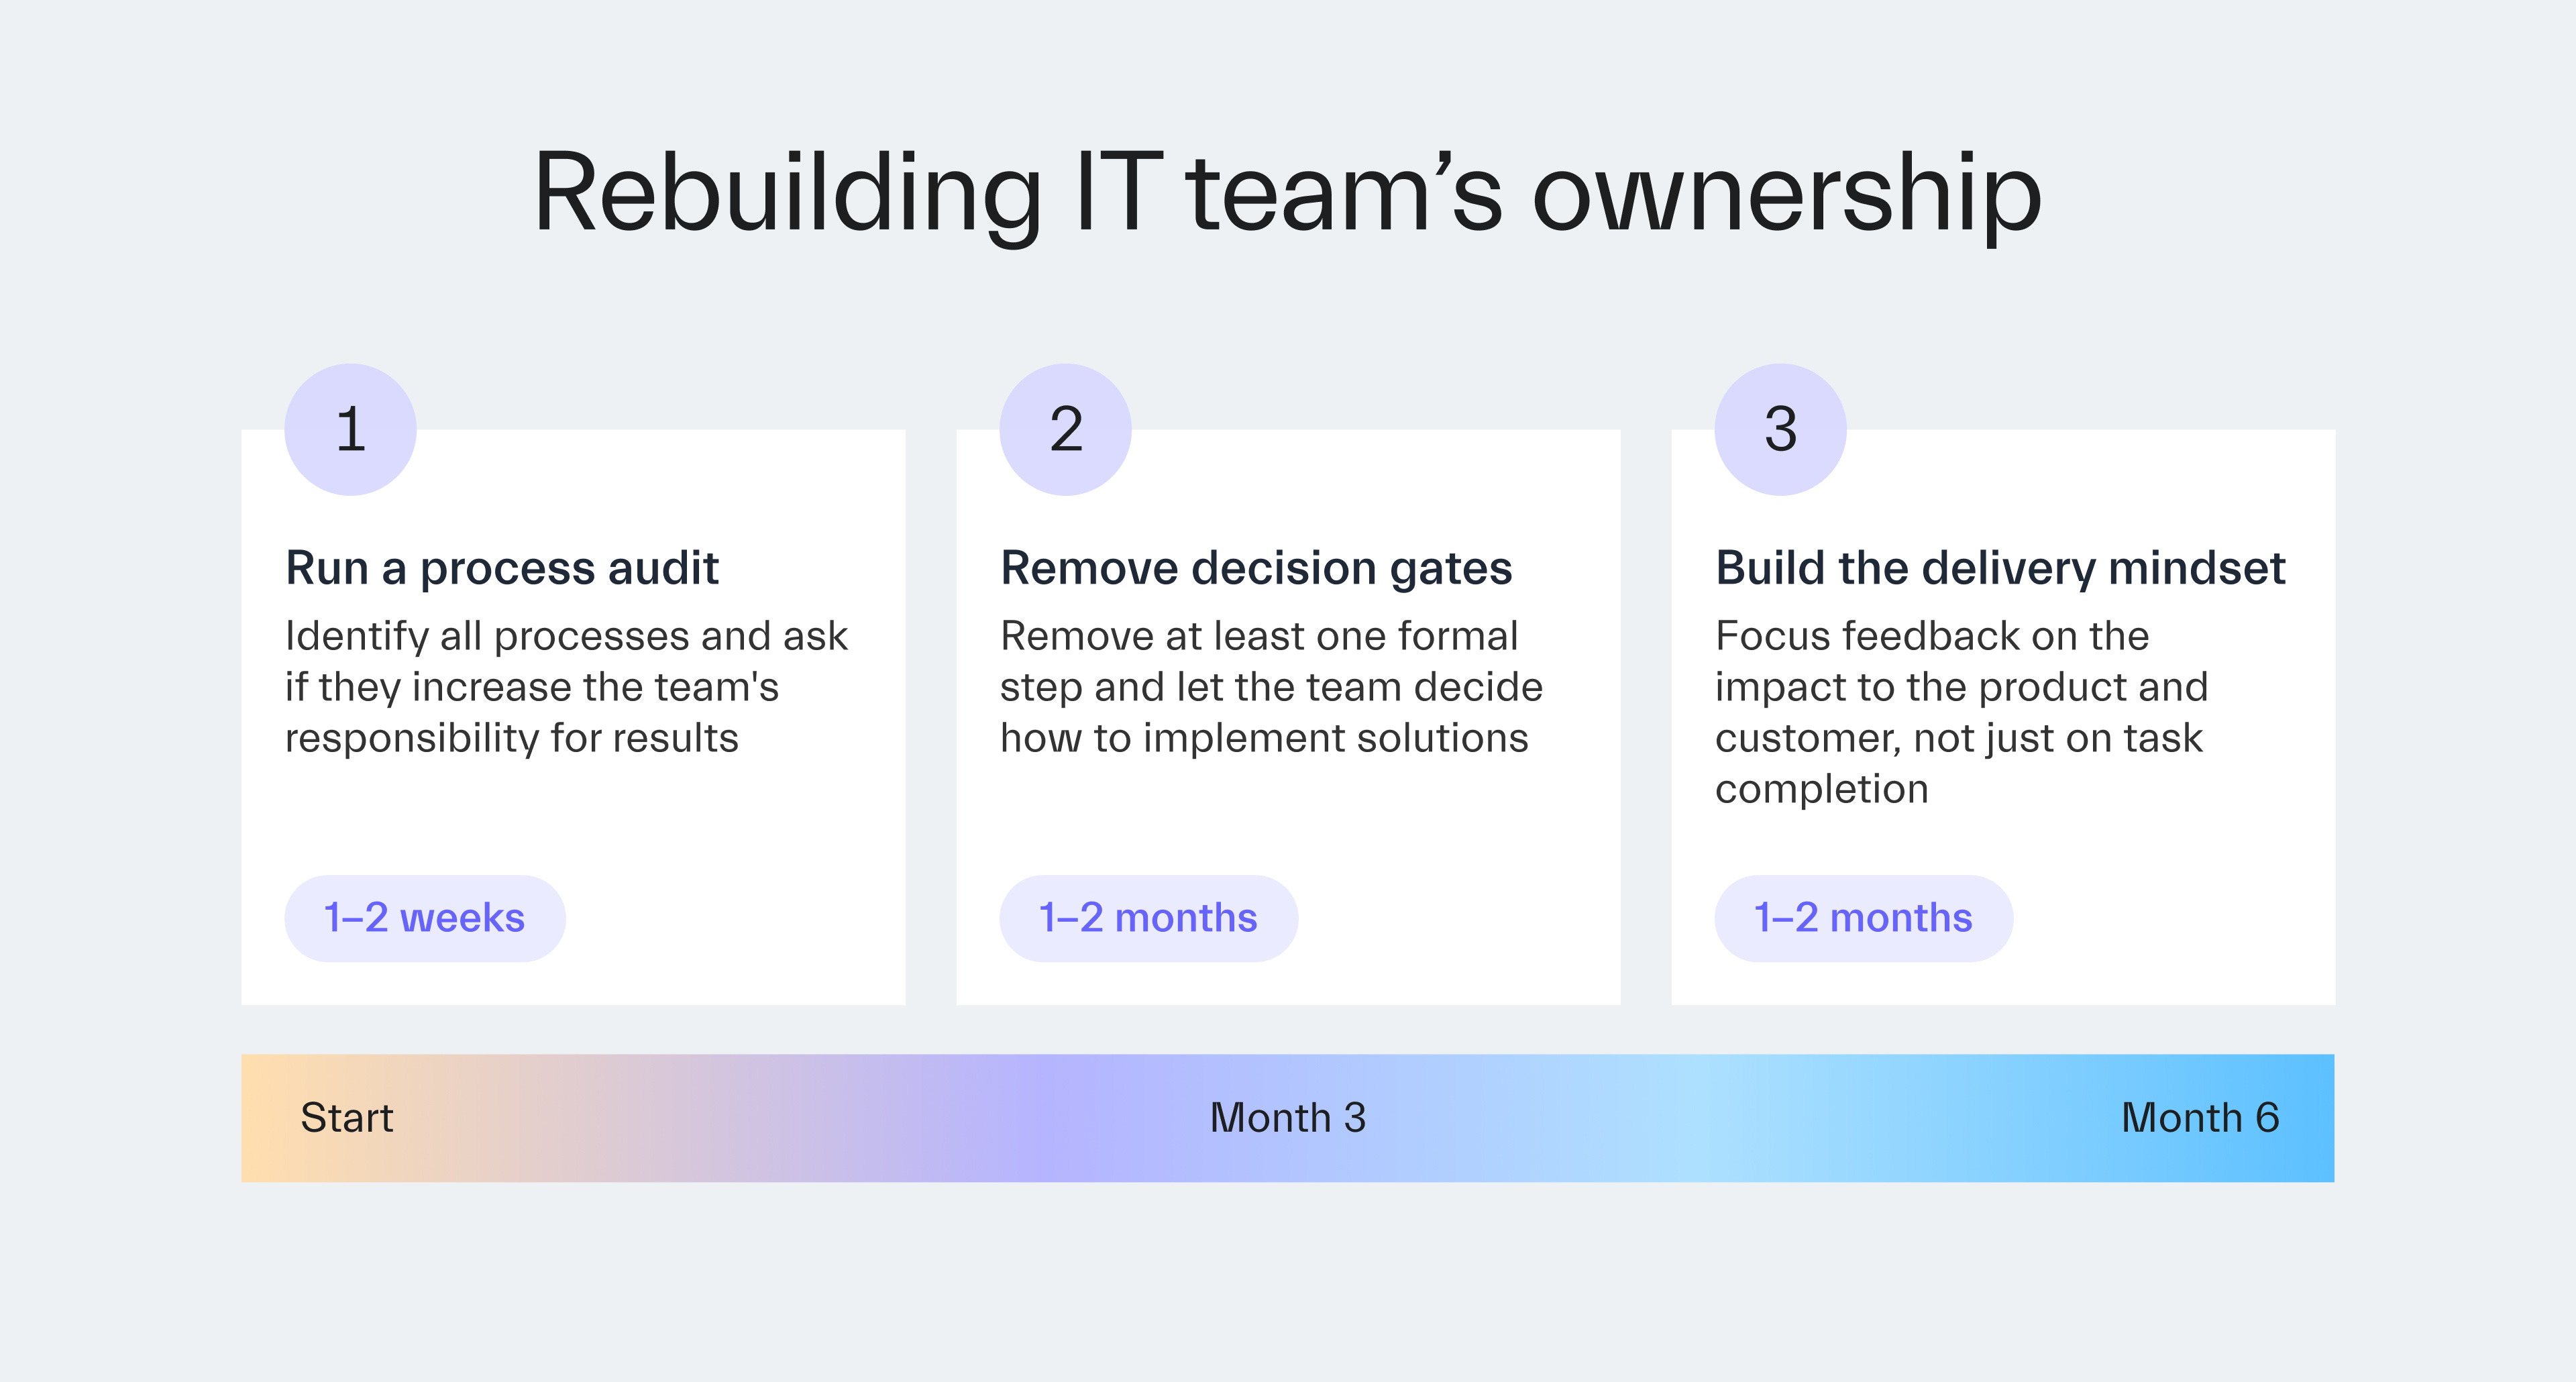Click the 'Start' label on timeline bar
The width and height of the screenshot is (2576, 1382).
coord(347,1118)
